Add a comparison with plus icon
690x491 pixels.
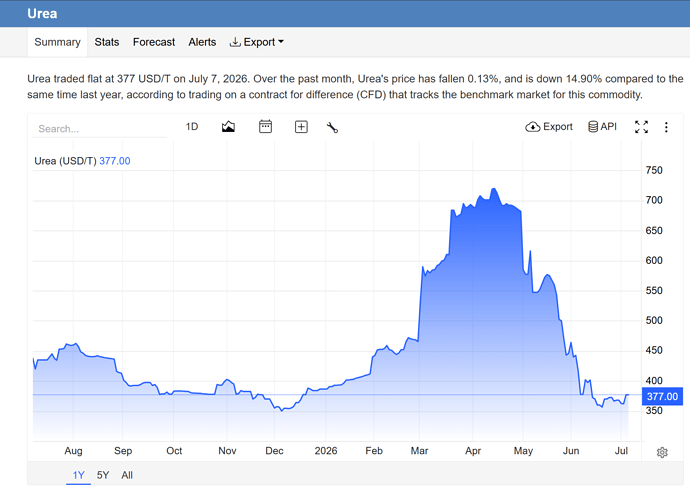301,127
